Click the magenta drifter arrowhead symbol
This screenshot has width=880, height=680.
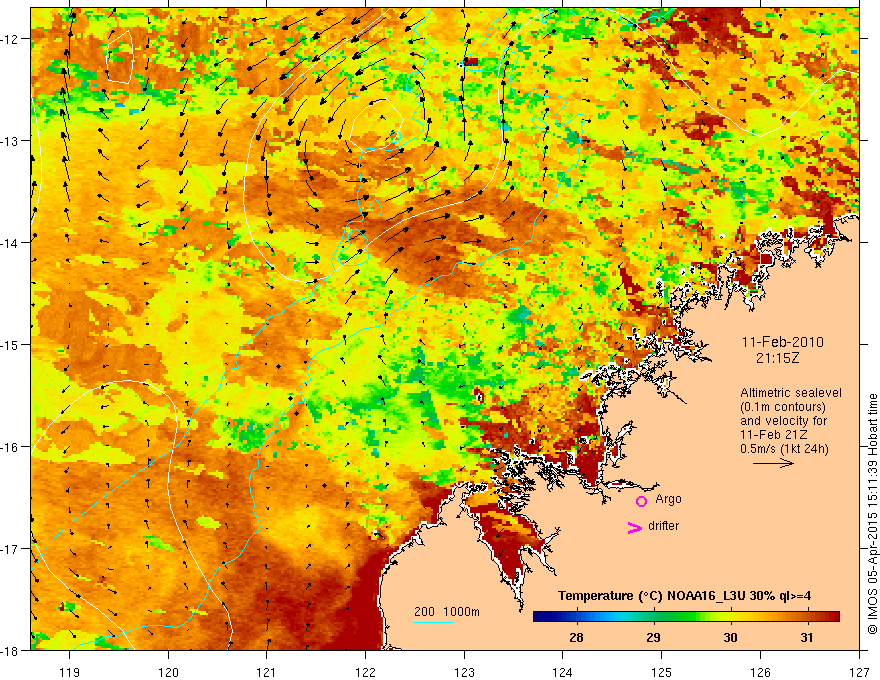635,527
